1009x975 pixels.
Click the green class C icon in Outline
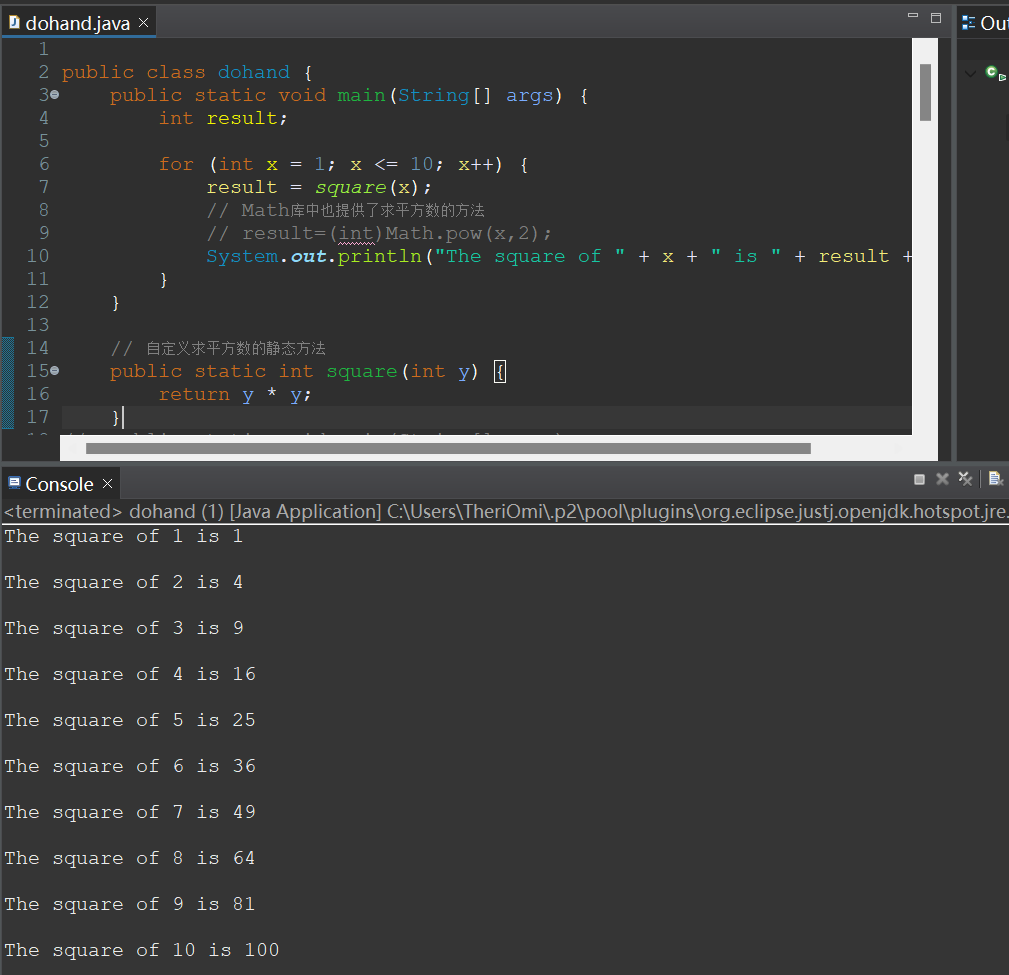tap(992, 71)
